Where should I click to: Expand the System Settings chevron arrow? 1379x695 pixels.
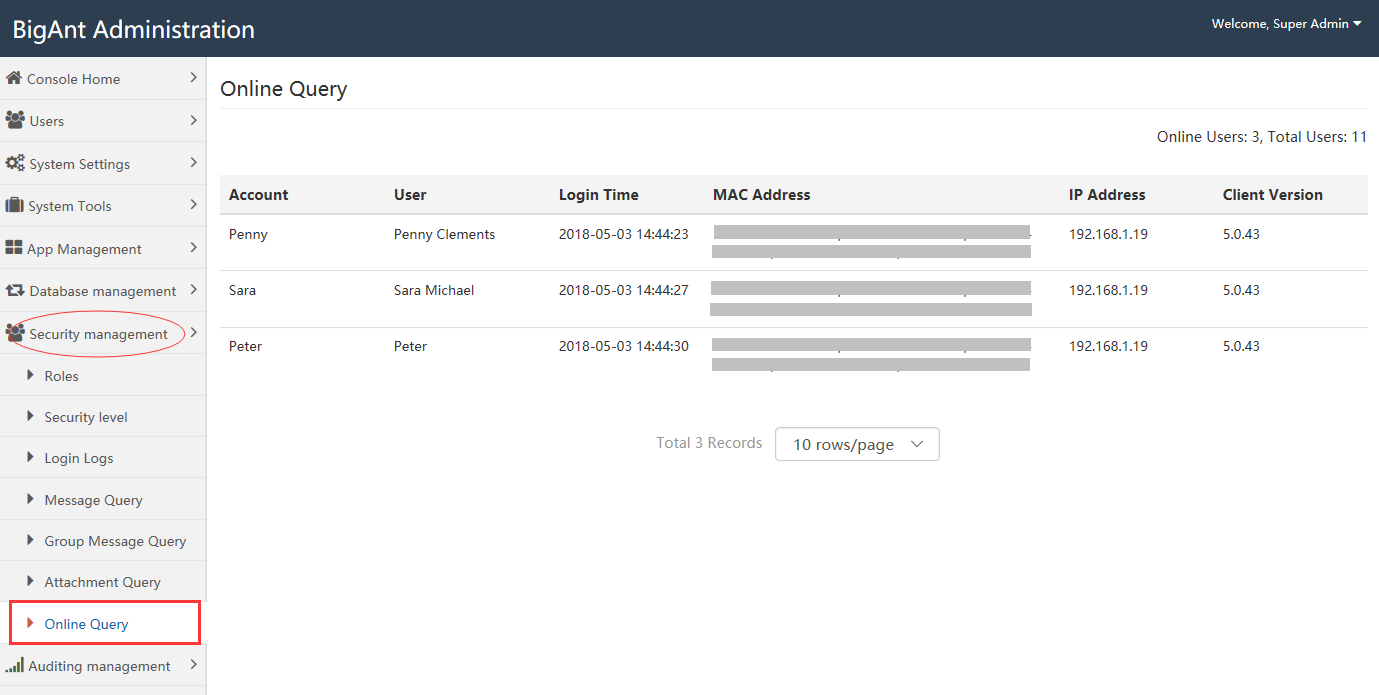(193, 162)
